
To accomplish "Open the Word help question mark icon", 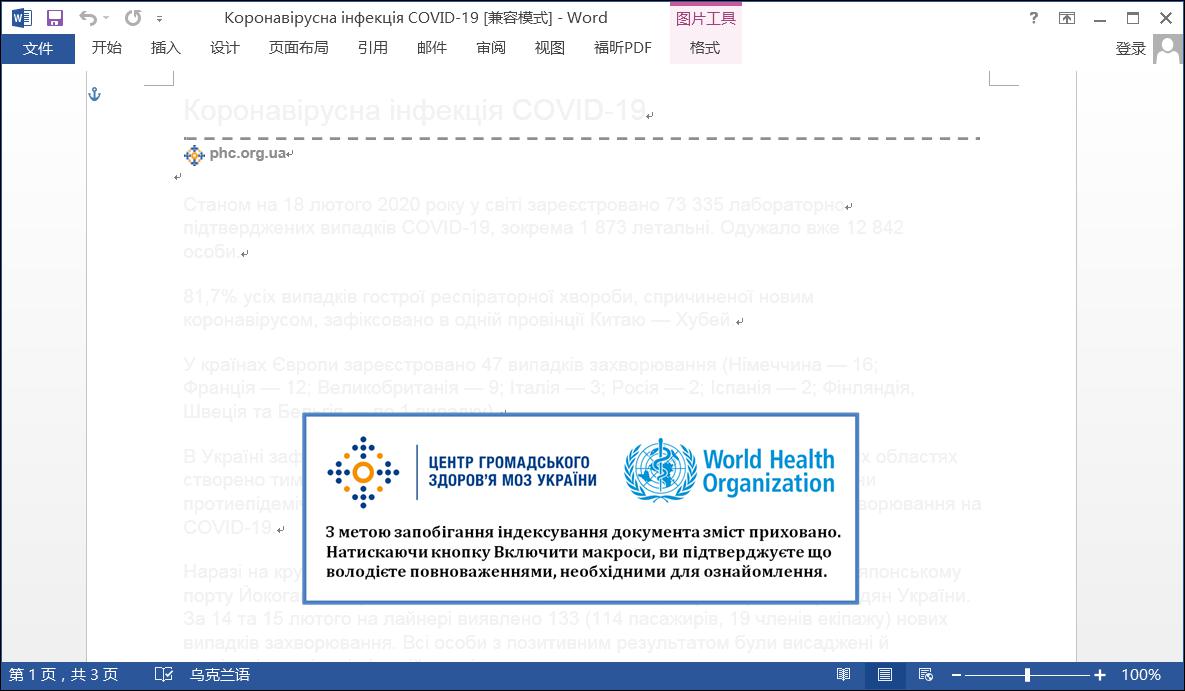I will [1033, 18].
